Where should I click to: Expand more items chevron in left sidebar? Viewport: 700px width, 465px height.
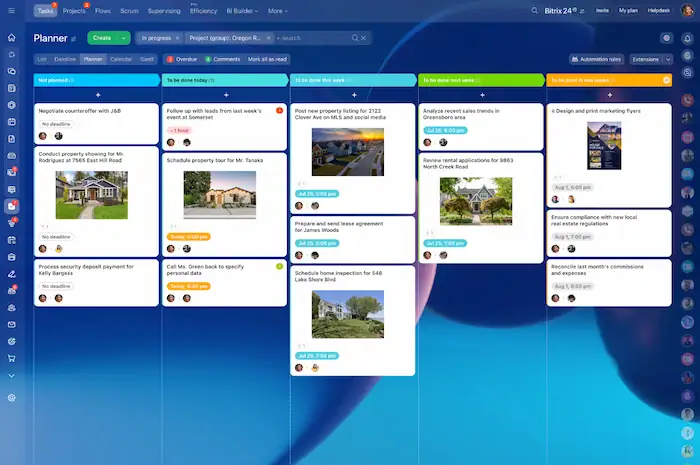coord(12,376)
